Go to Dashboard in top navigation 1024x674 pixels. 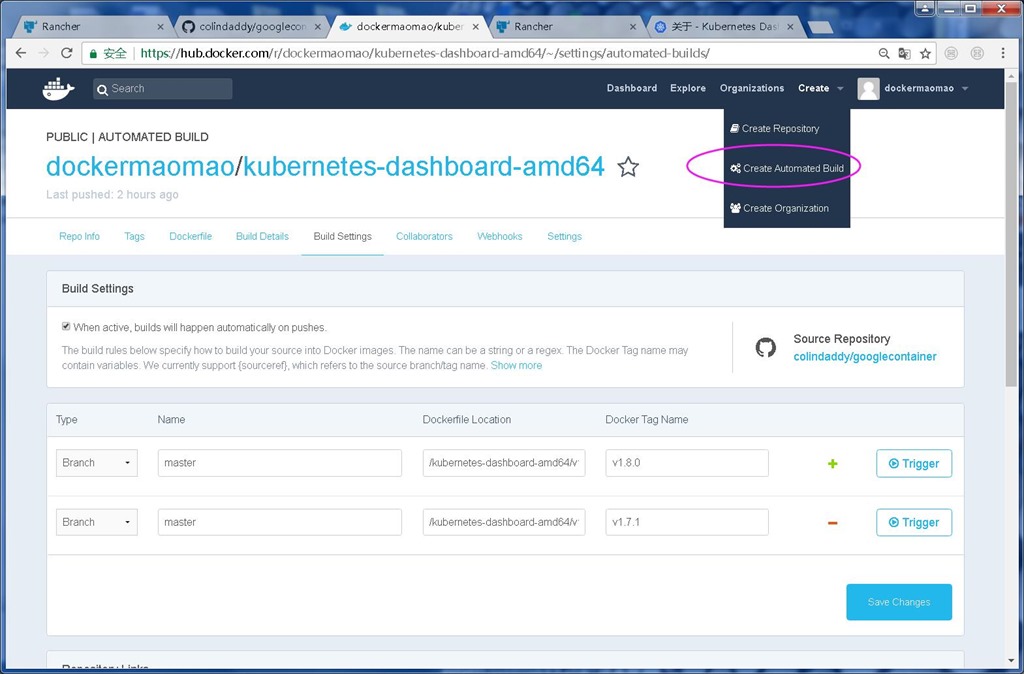point(632,88)
